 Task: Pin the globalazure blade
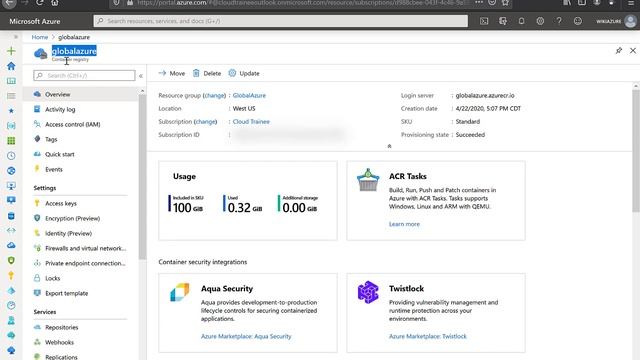(x=619, y=51)
